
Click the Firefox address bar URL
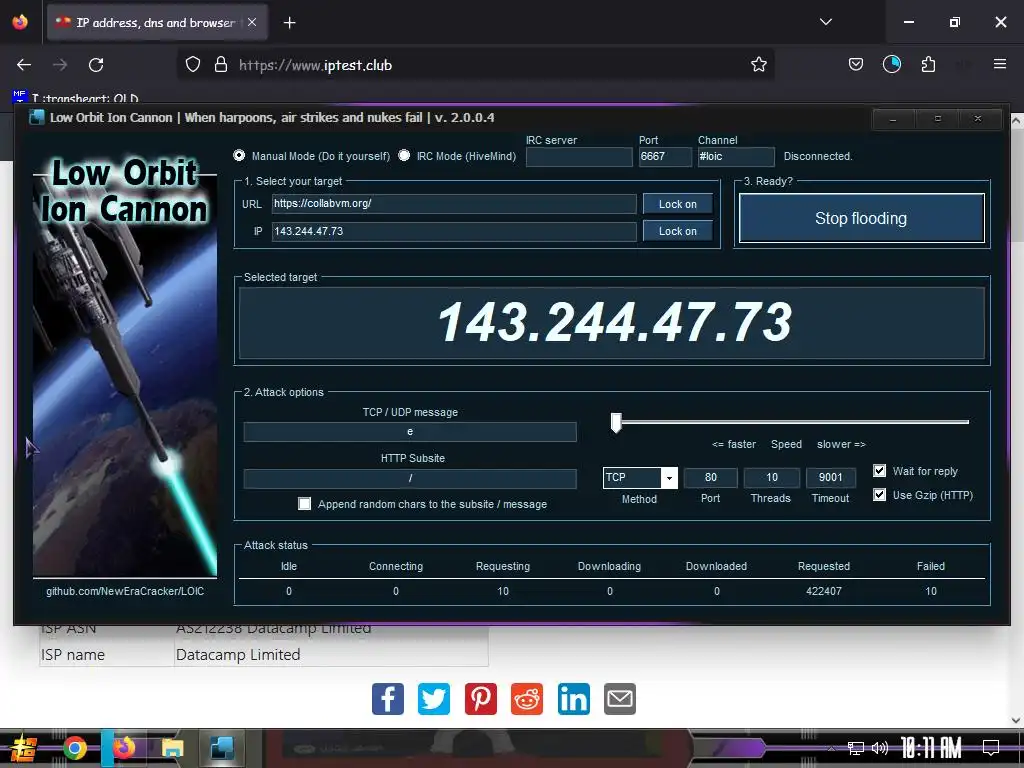coord(315,65)
